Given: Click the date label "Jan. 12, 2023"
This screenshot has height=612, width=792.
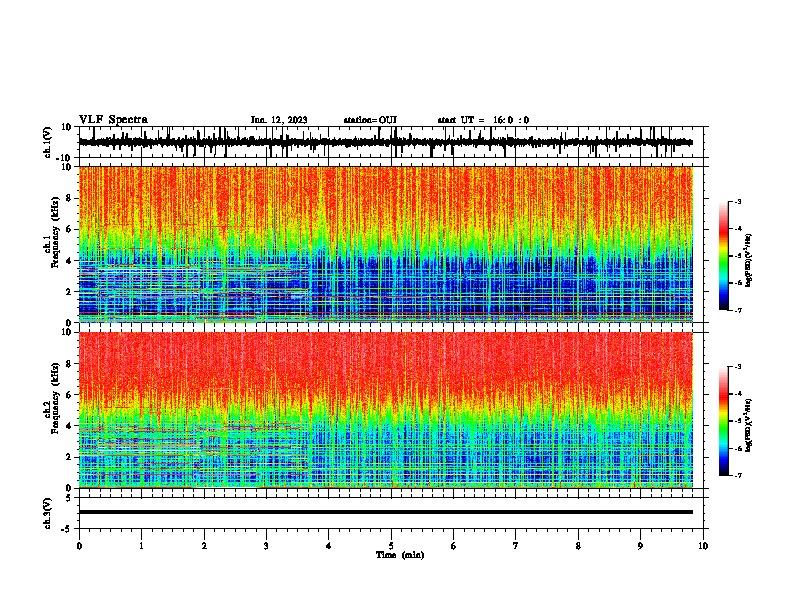Looking at the screenshot, I should (x=279, y=120).
